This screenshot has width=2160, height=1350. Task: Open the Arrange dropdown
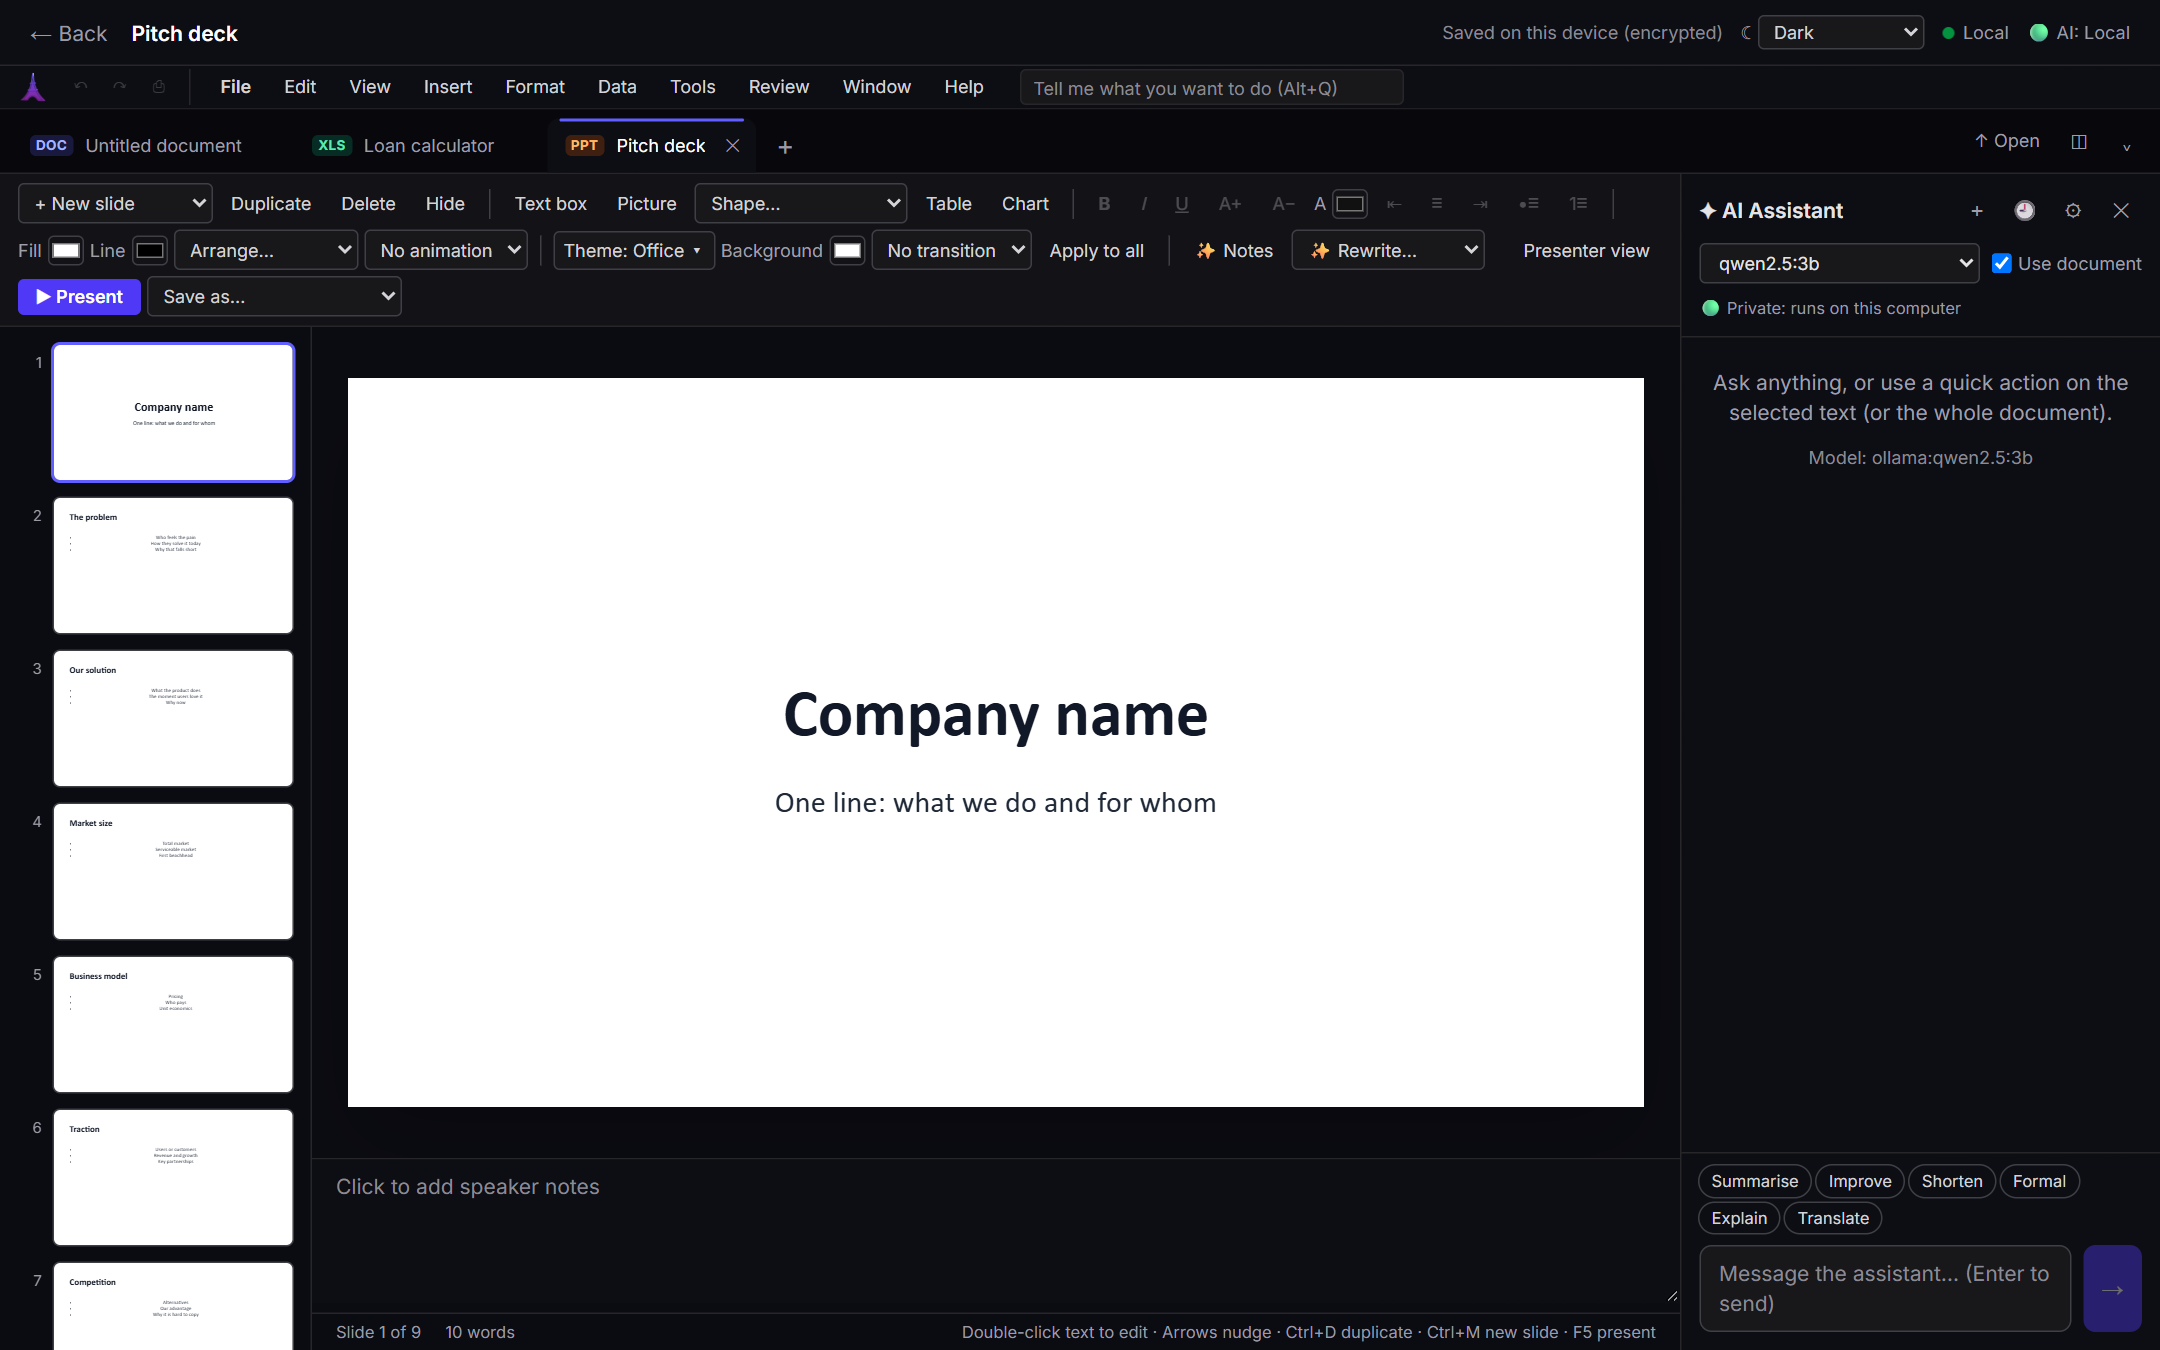click(x=266, y=251)
